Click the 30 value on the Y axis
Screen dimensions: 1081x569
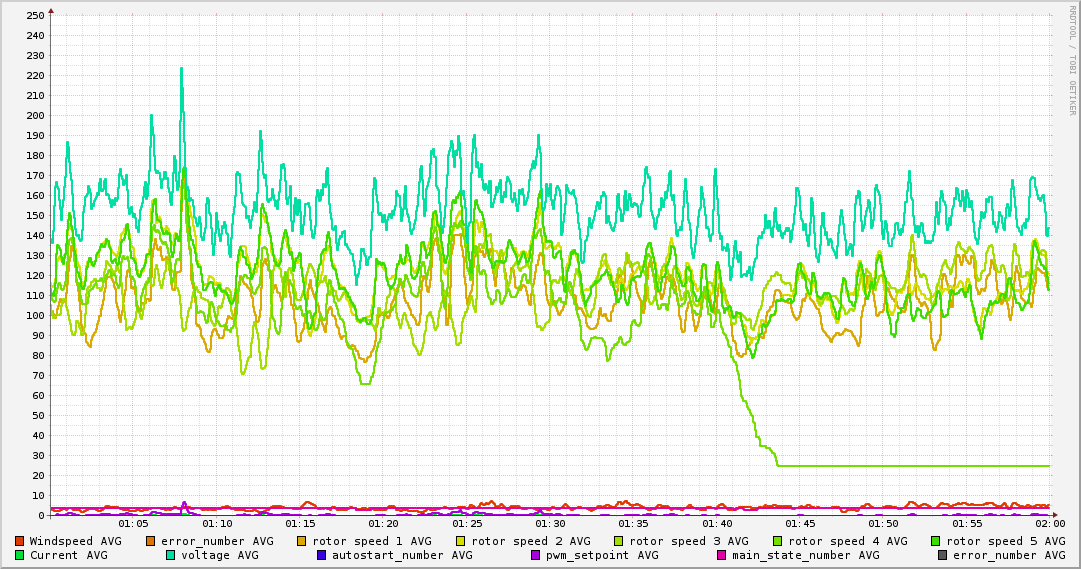(38, 456)
